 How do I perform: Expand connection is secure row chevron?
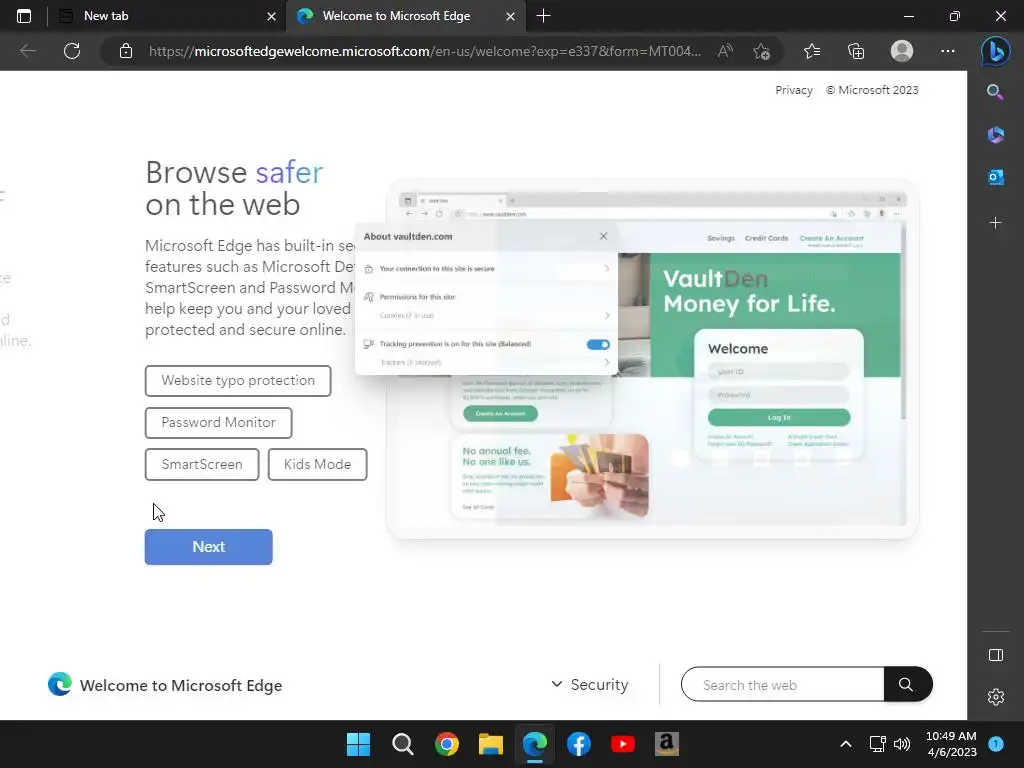[607, 268]
